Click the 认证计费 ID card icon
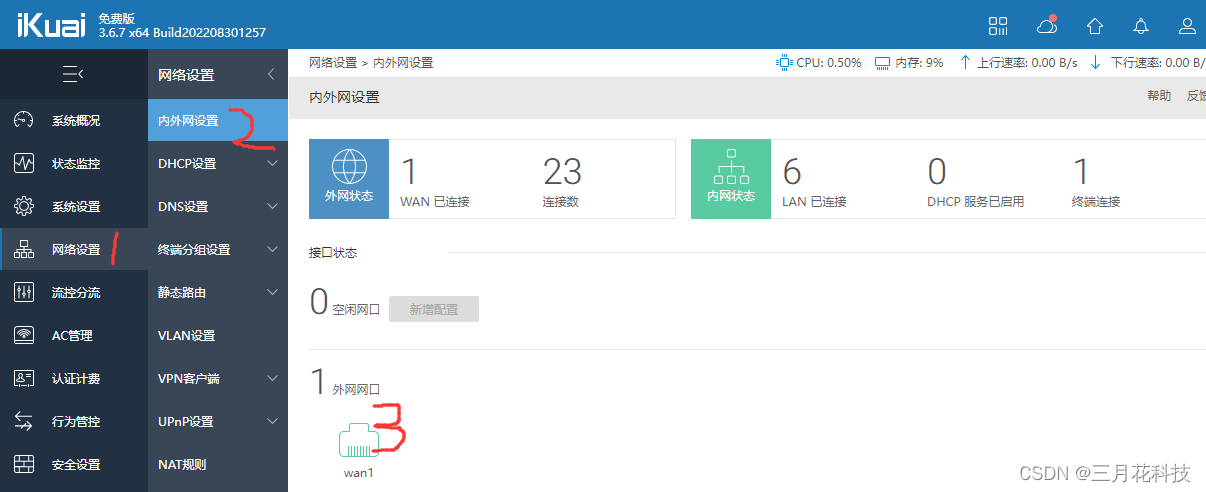Image resolution: width=1206 pixels, height=492 pixels. 24,379
